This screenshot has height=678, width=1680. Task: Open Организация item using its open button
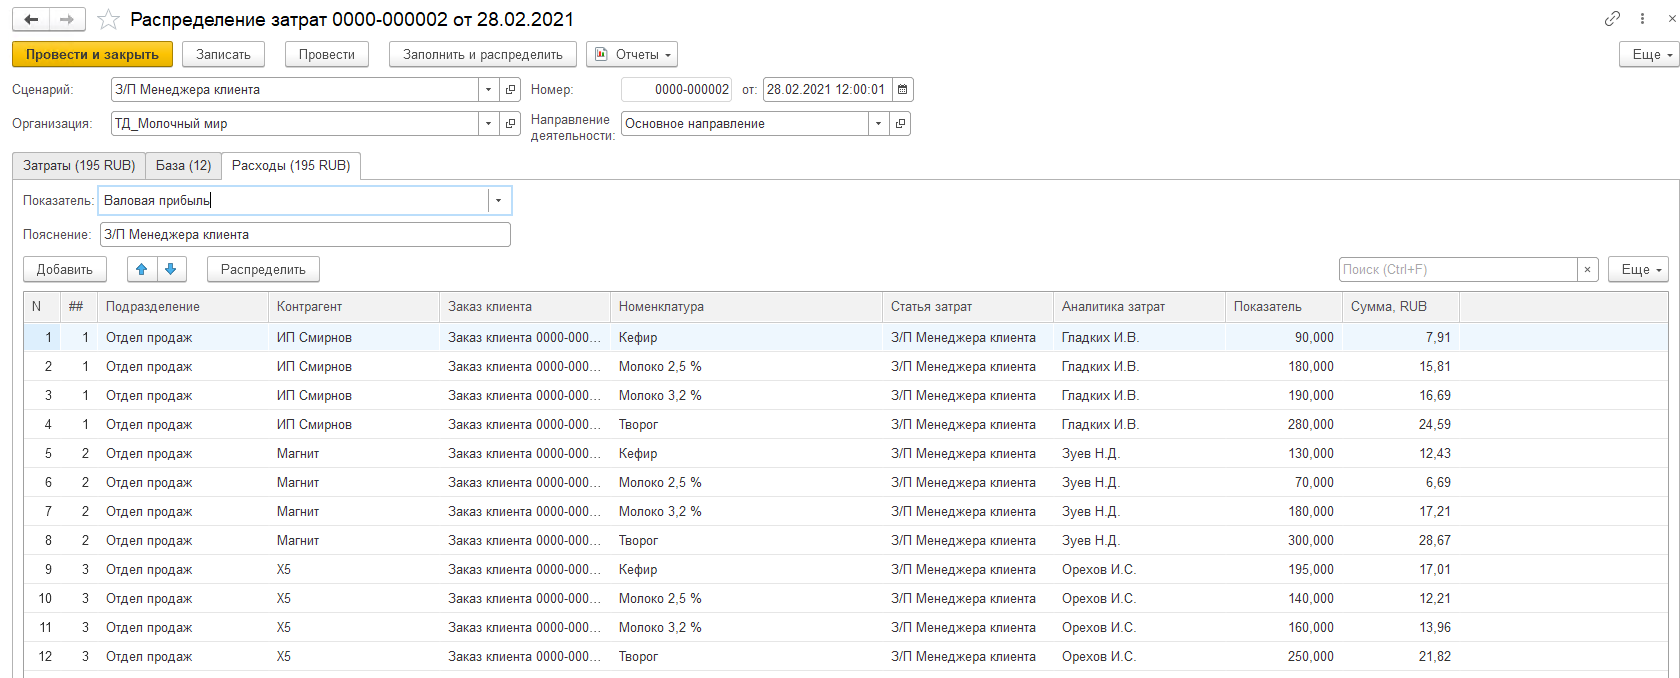click(511, 124)
